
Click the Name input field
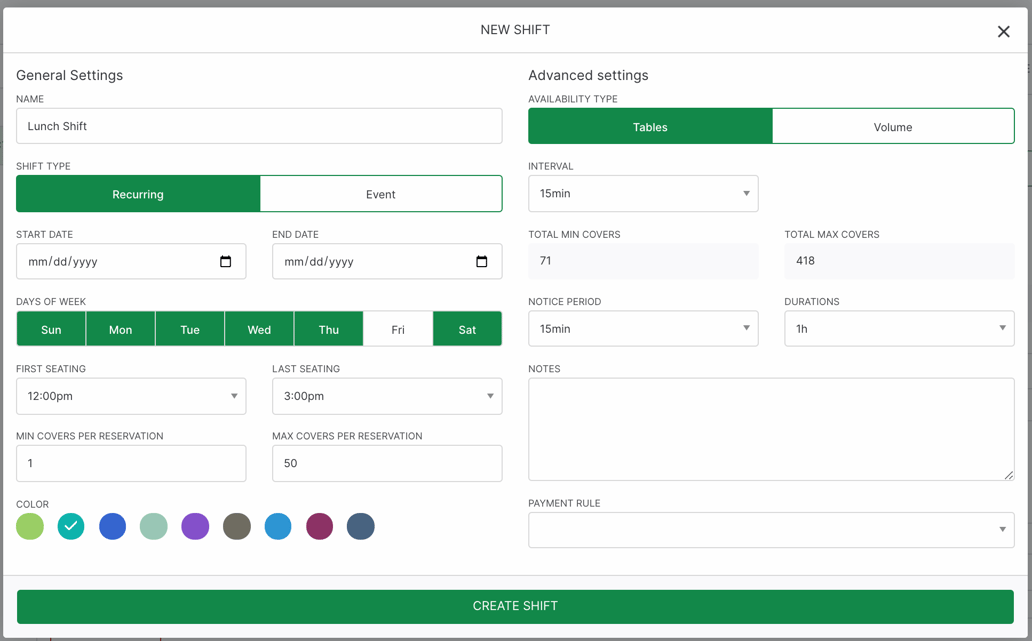(x=259, y=127)
